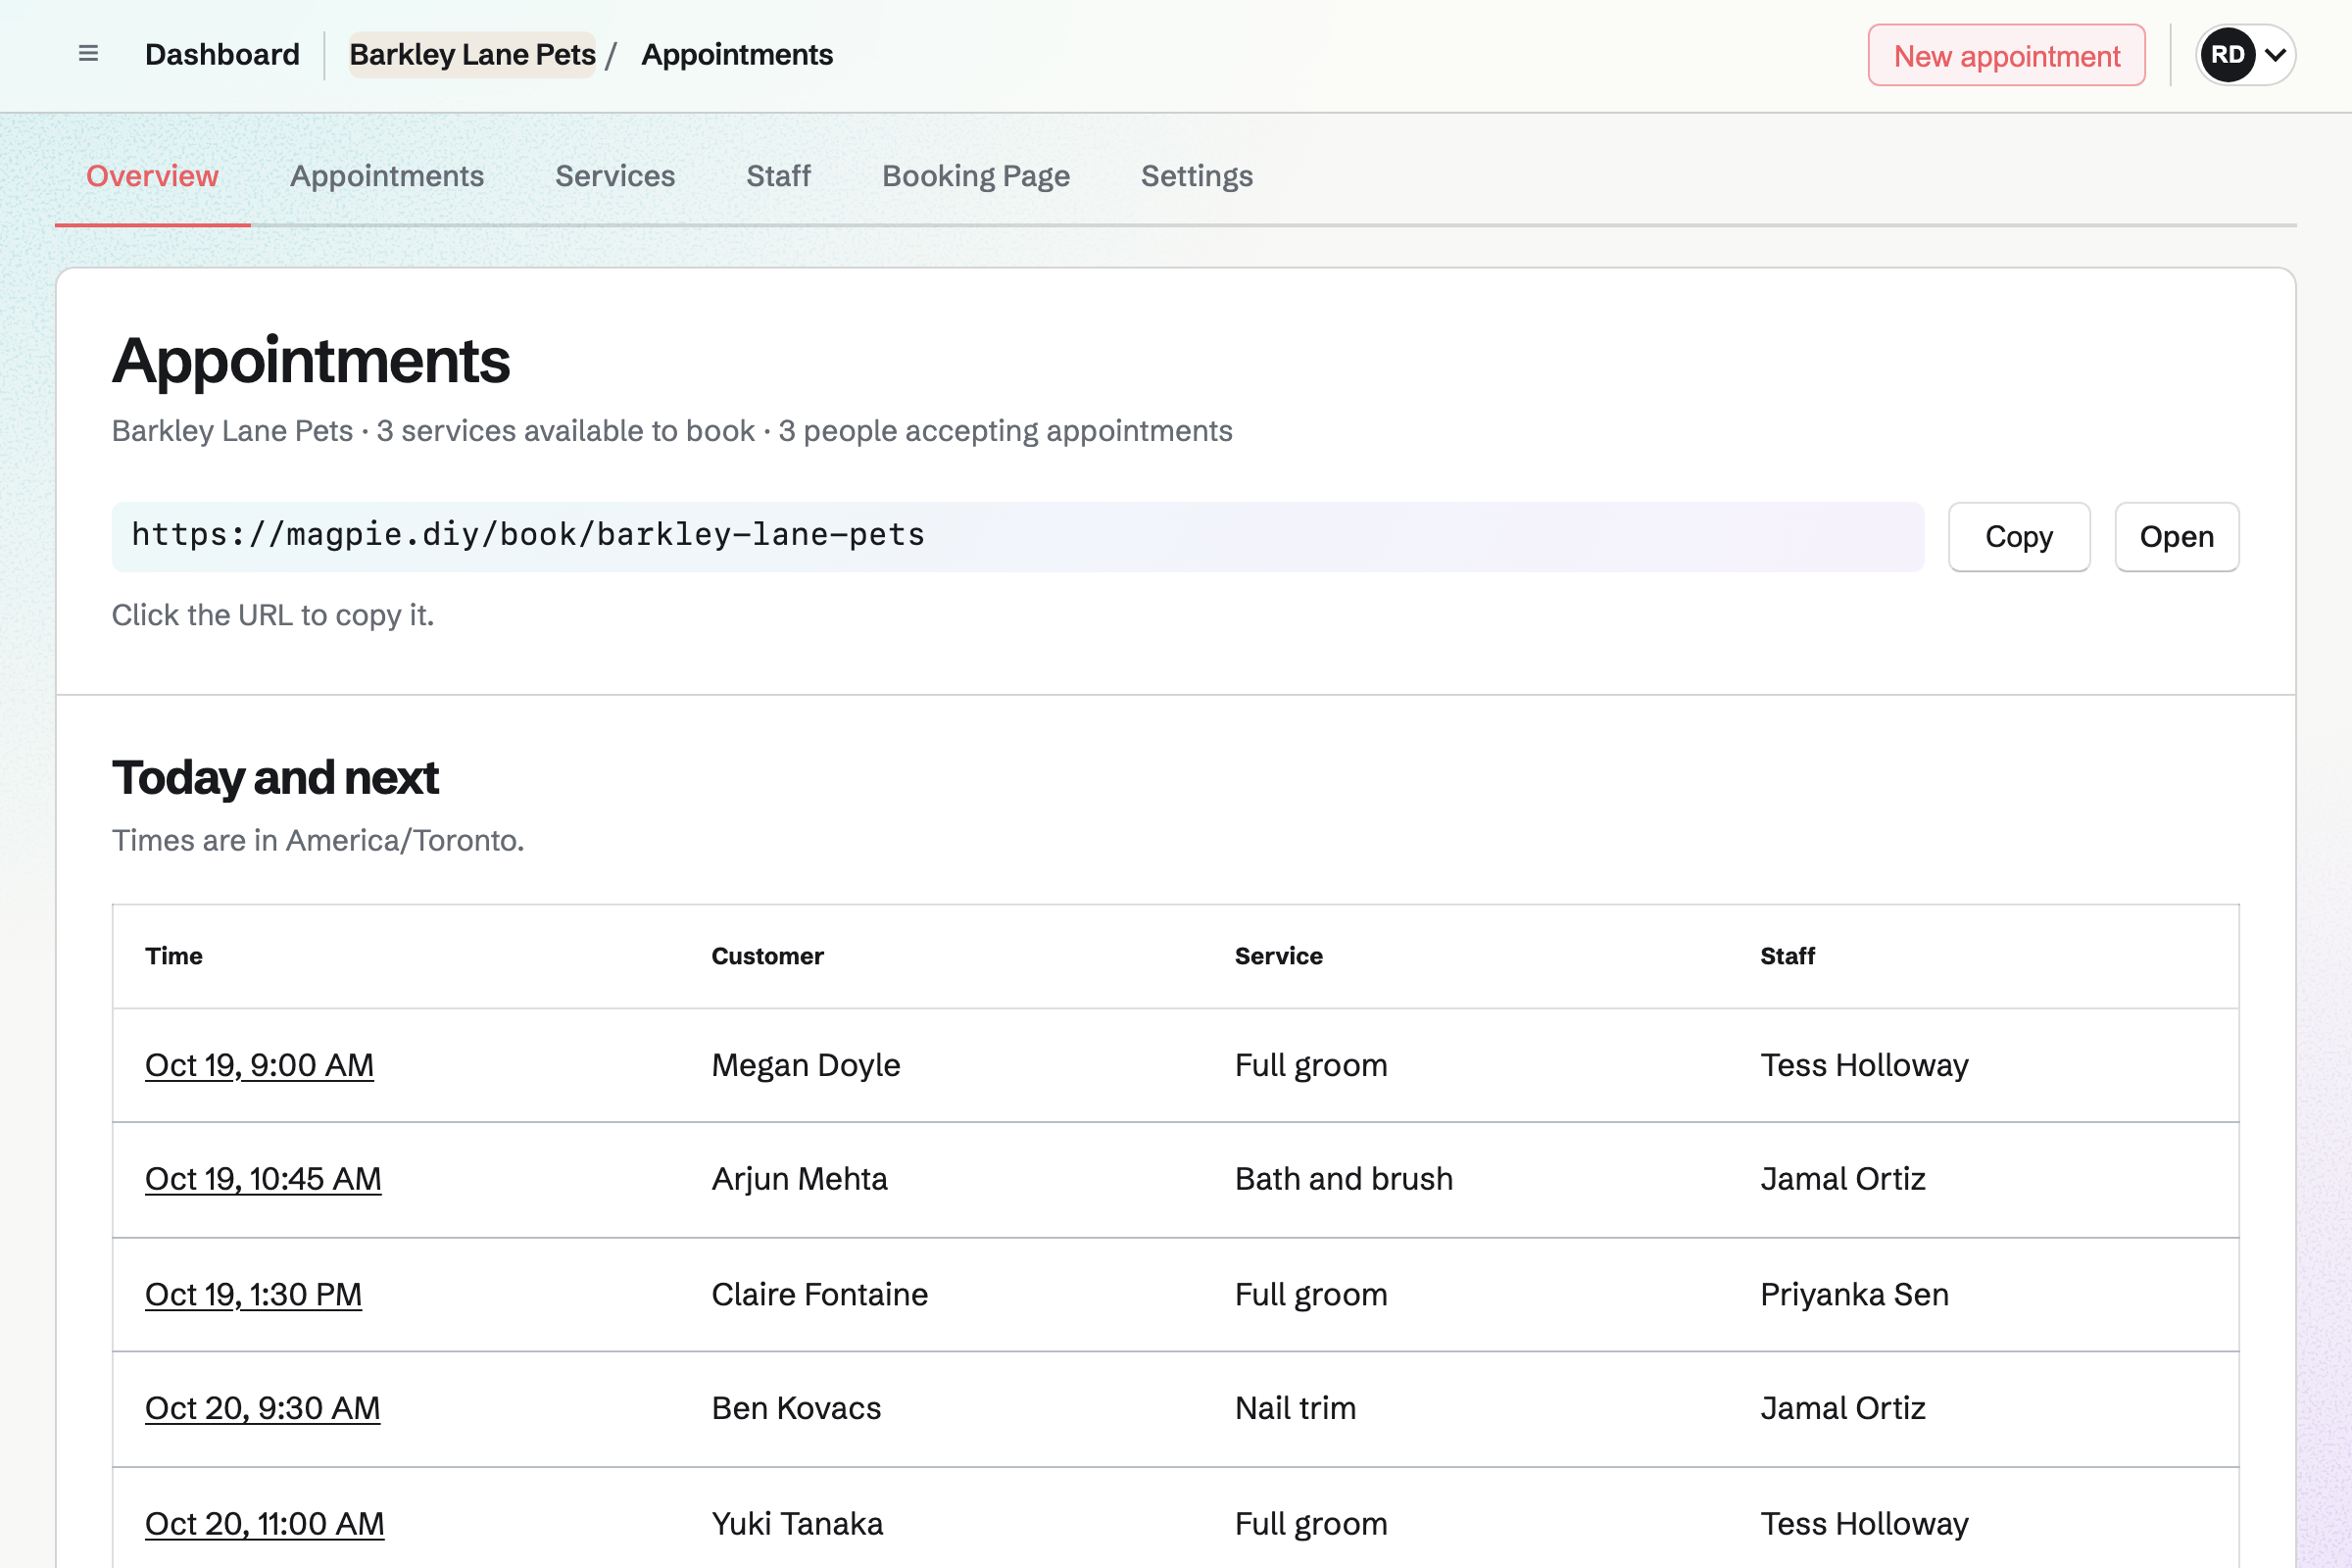Expand the account dropdown chevron

pyautogui.click(x=2275, y=55)
